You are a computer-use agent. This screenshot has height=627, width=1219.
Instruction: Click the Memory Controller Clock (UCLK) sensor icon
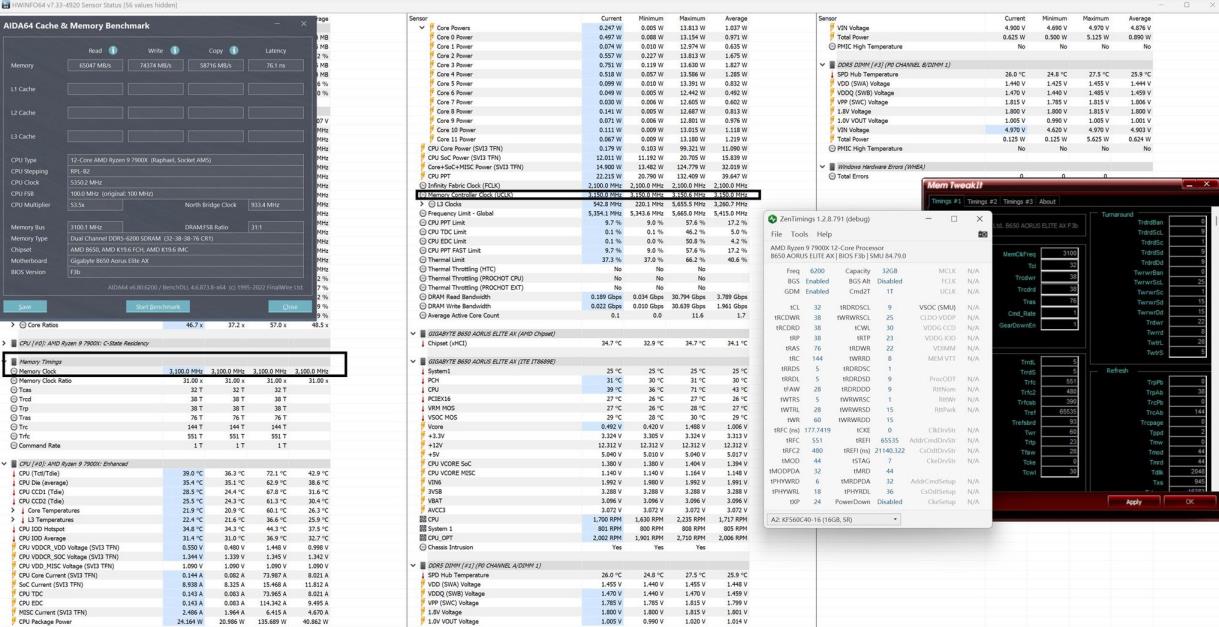point(422,194)
